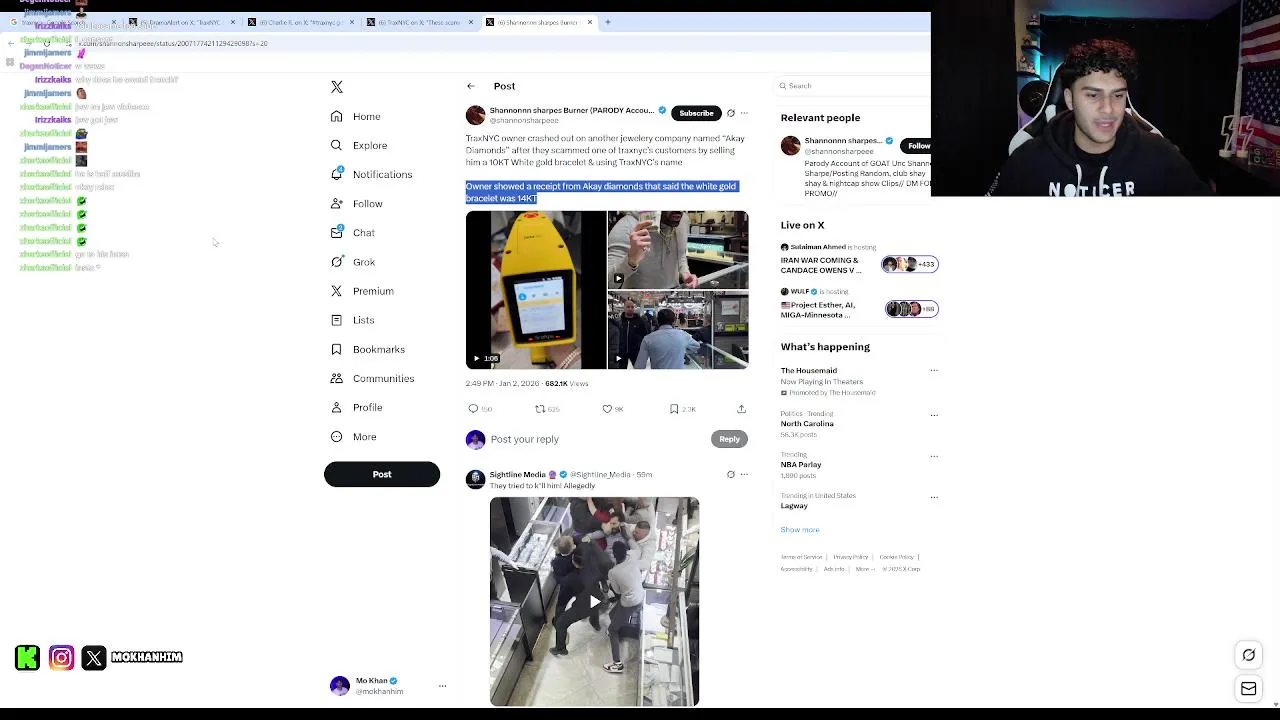Screen dimensions: 1280x720
Task: Open more options for North Carolina trend
Action: [x=934, y=415]
